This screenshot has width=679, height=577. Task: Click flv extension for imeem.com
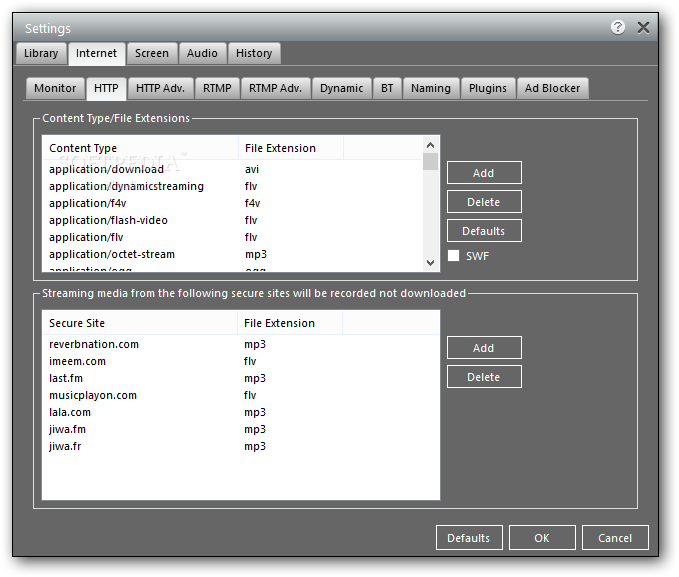point(250,361)
